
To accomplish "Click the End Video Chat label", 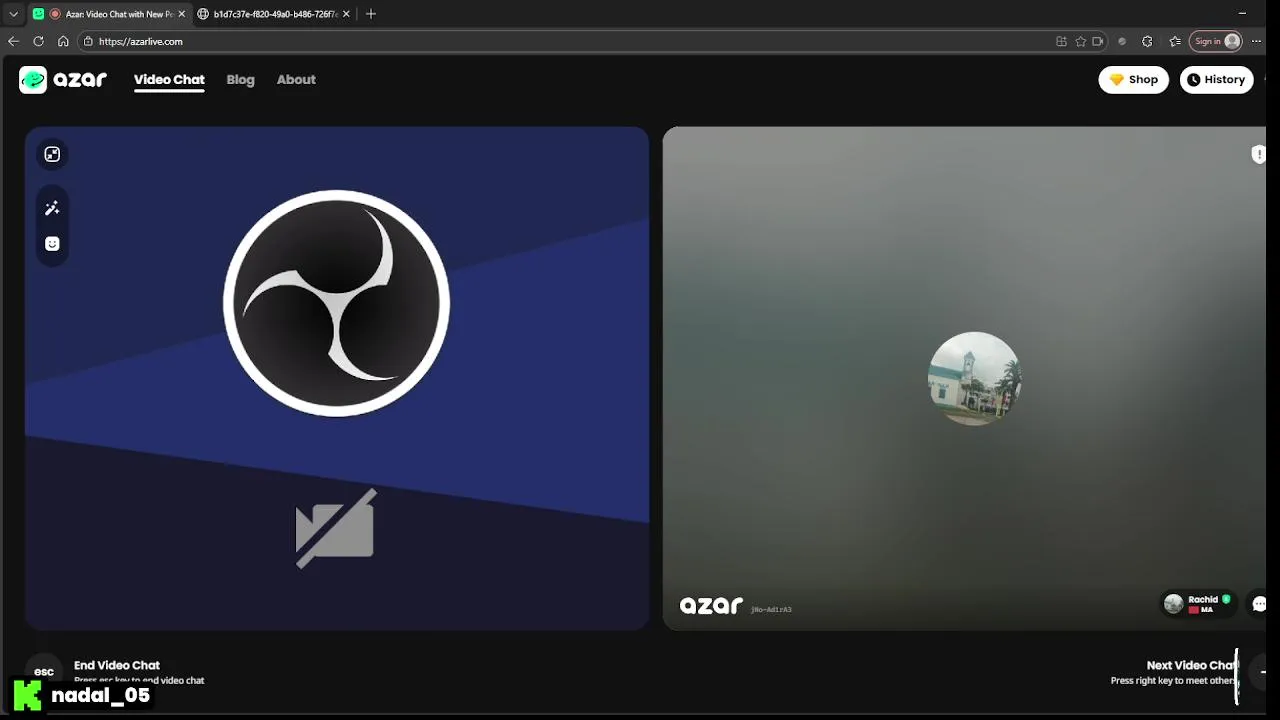I will click(117, 665).
